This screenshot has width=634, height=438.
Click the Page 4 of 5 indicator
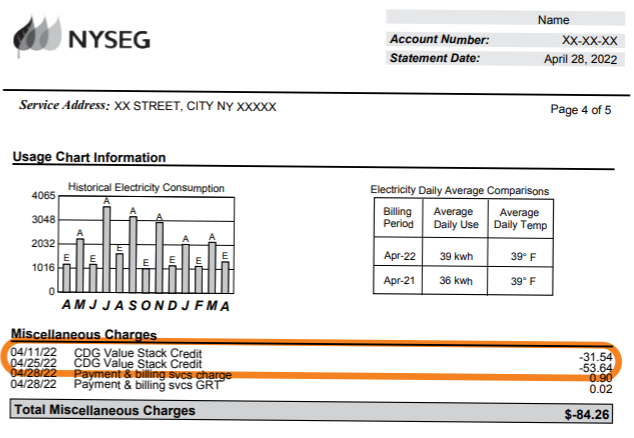click(x=581, y=109)
